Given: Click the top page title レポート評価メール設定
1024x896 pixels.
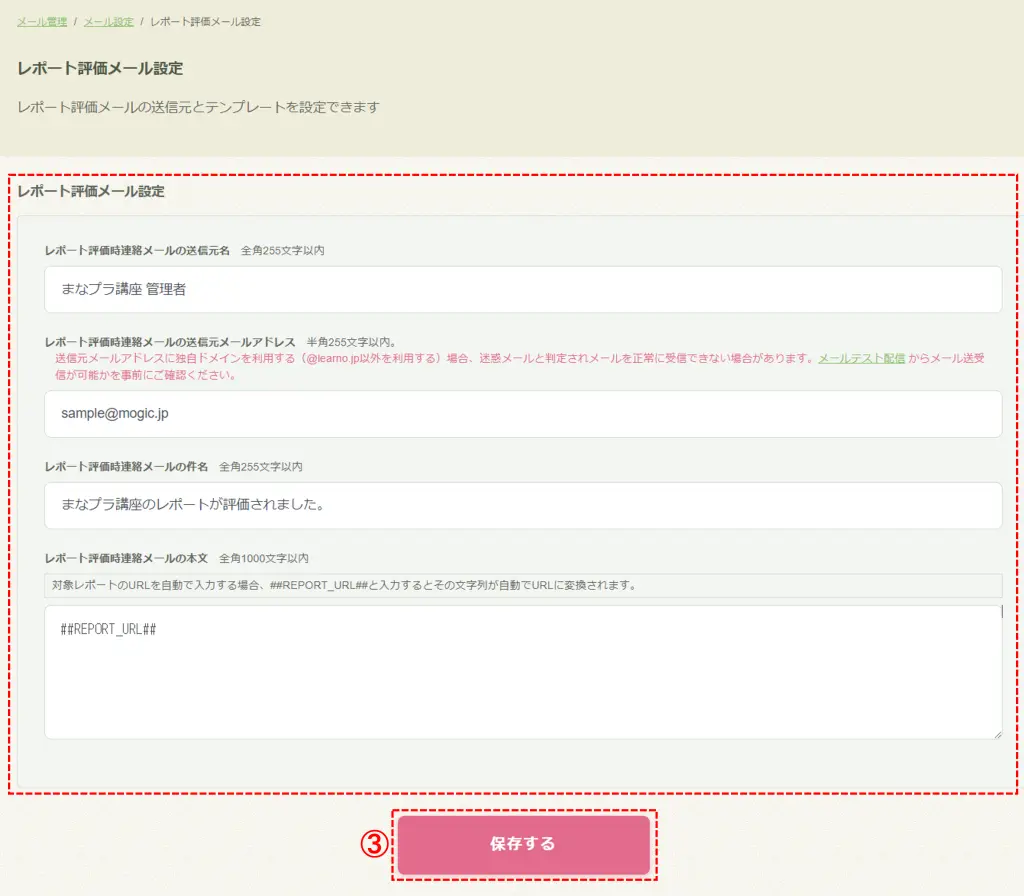Looking at the screenshot, I should click(x=100, y=69).
